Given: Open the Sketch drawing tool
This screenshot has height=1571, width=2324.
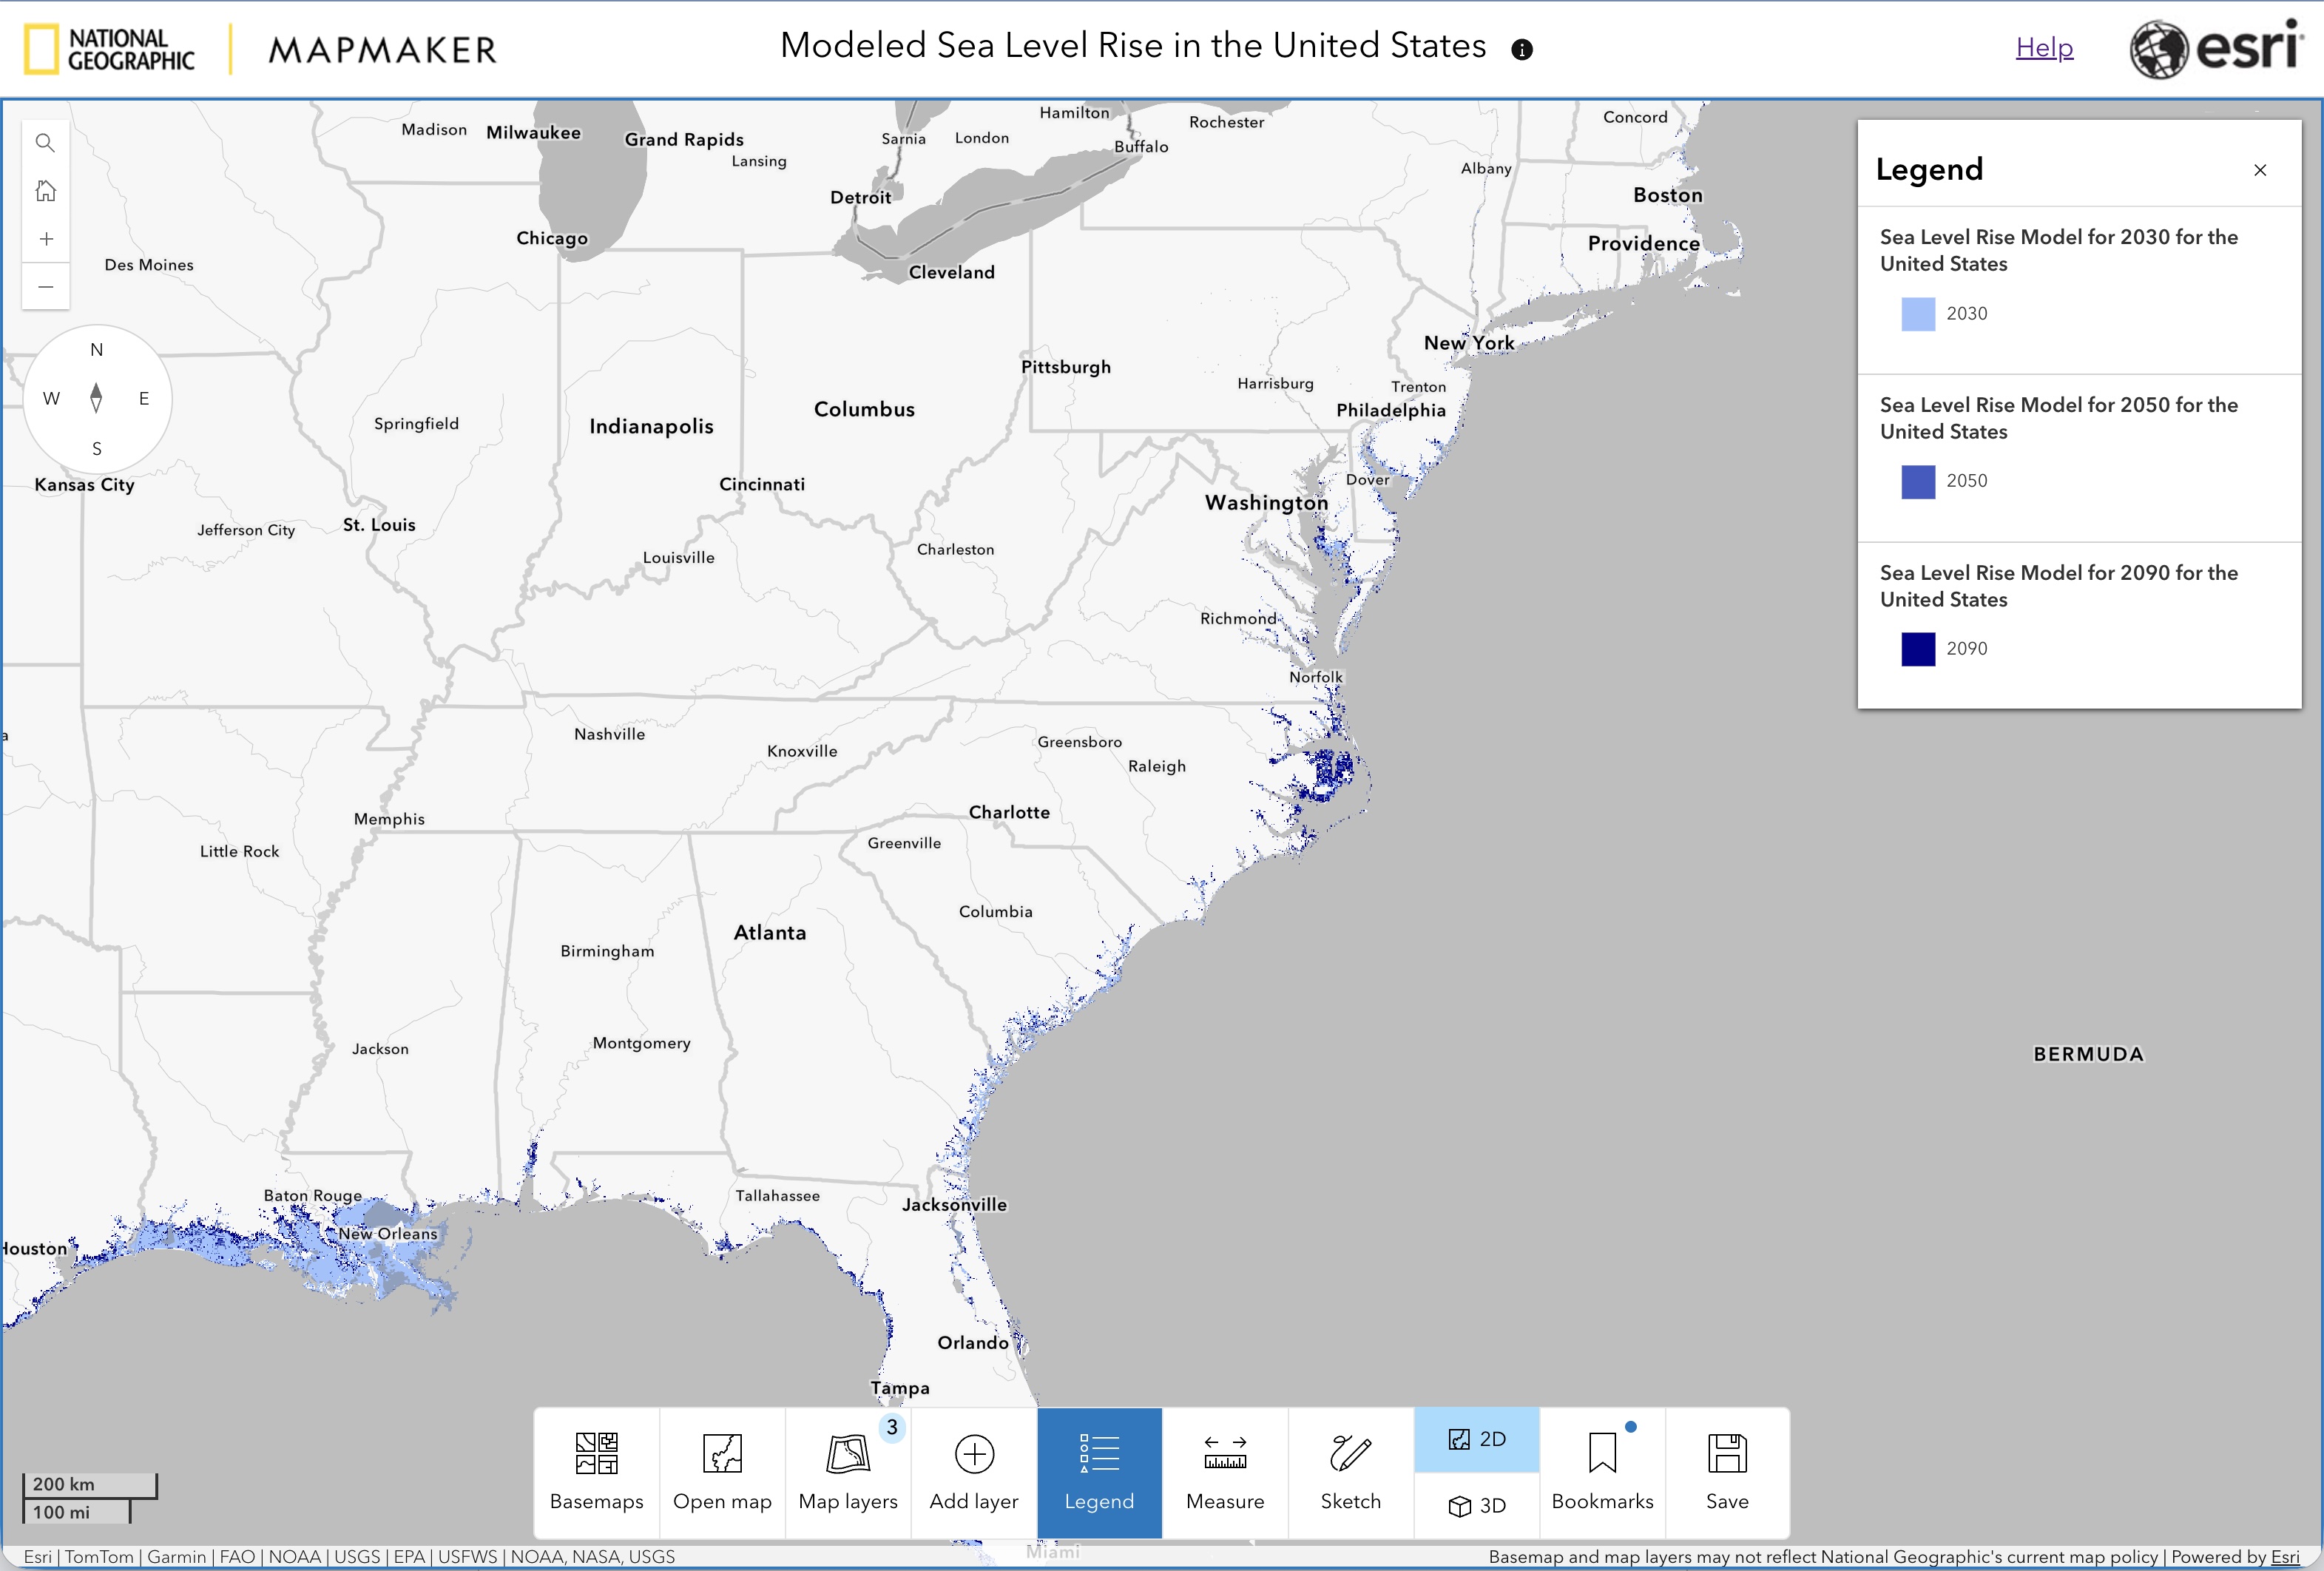Looking at the screenshot, I should point(1351,1472).
